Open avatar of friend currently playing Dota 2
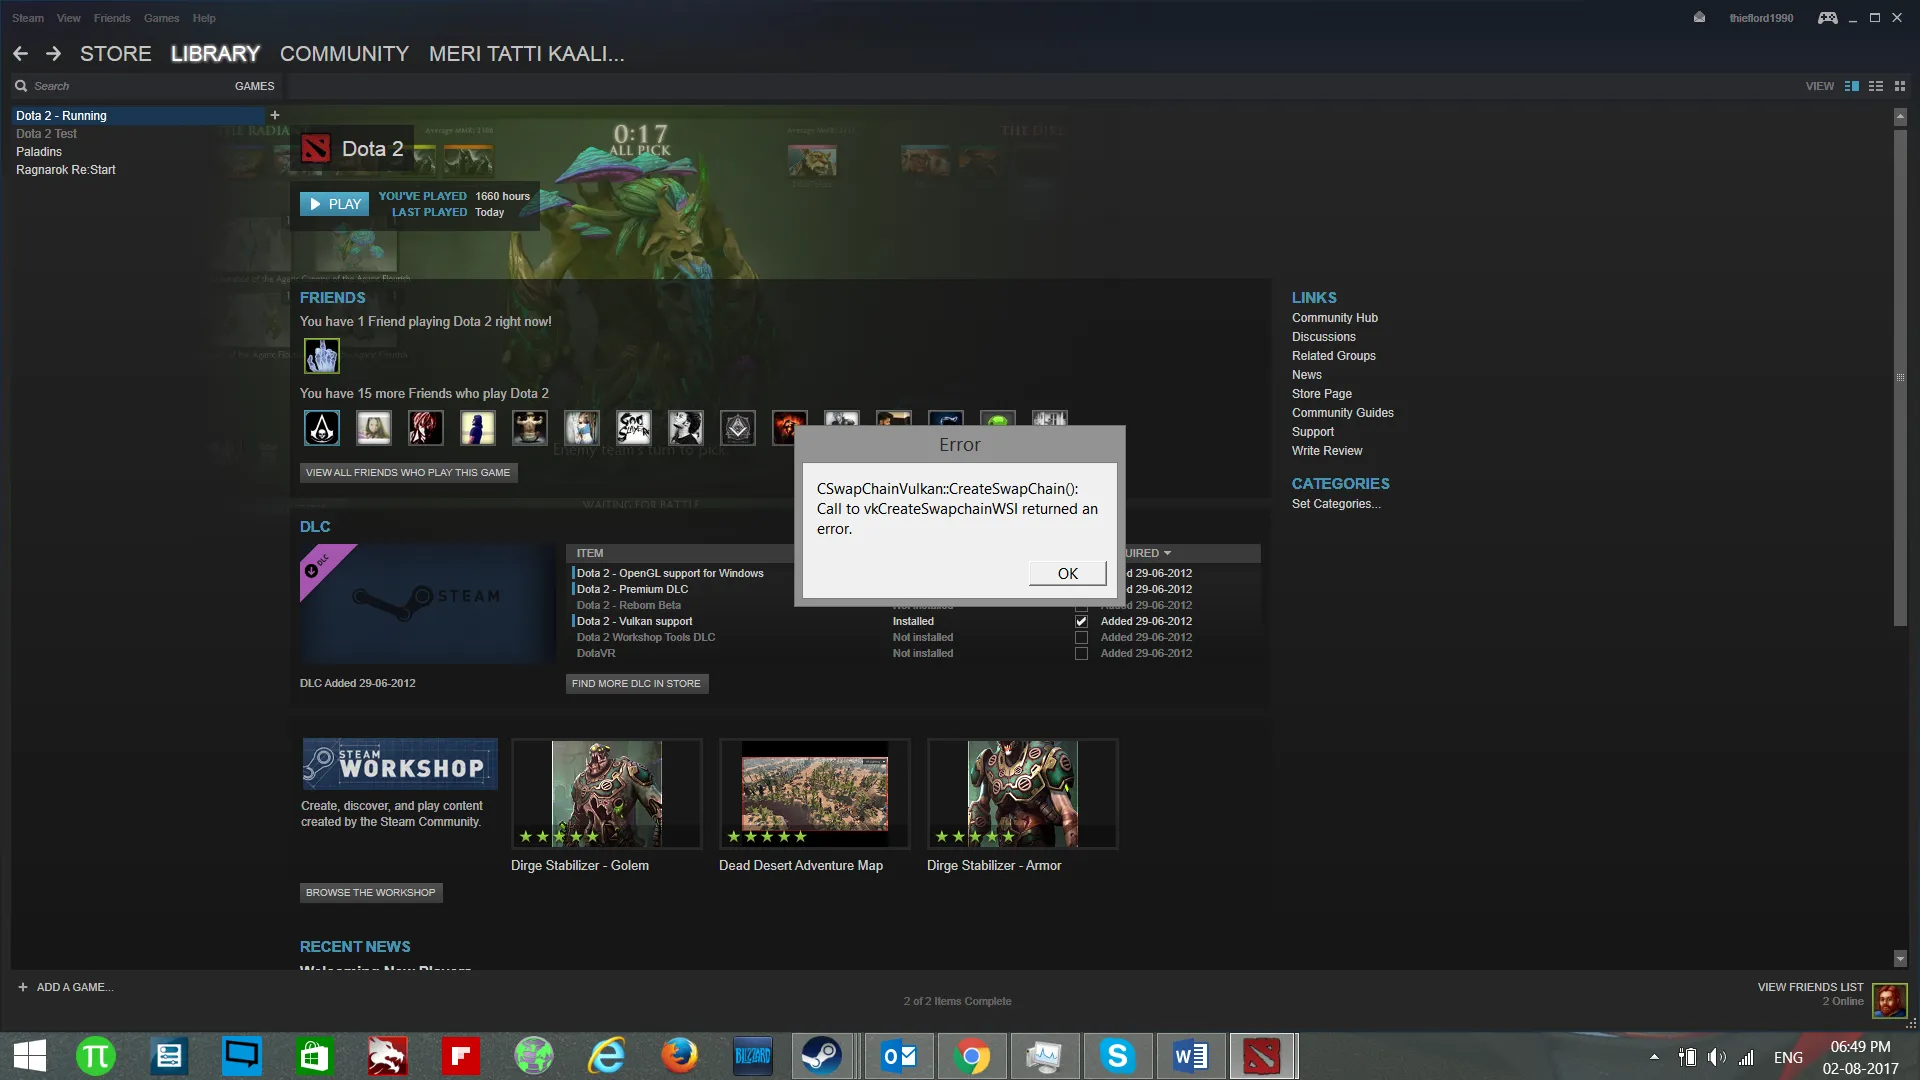1920x1080 pixels. point(322,356)
